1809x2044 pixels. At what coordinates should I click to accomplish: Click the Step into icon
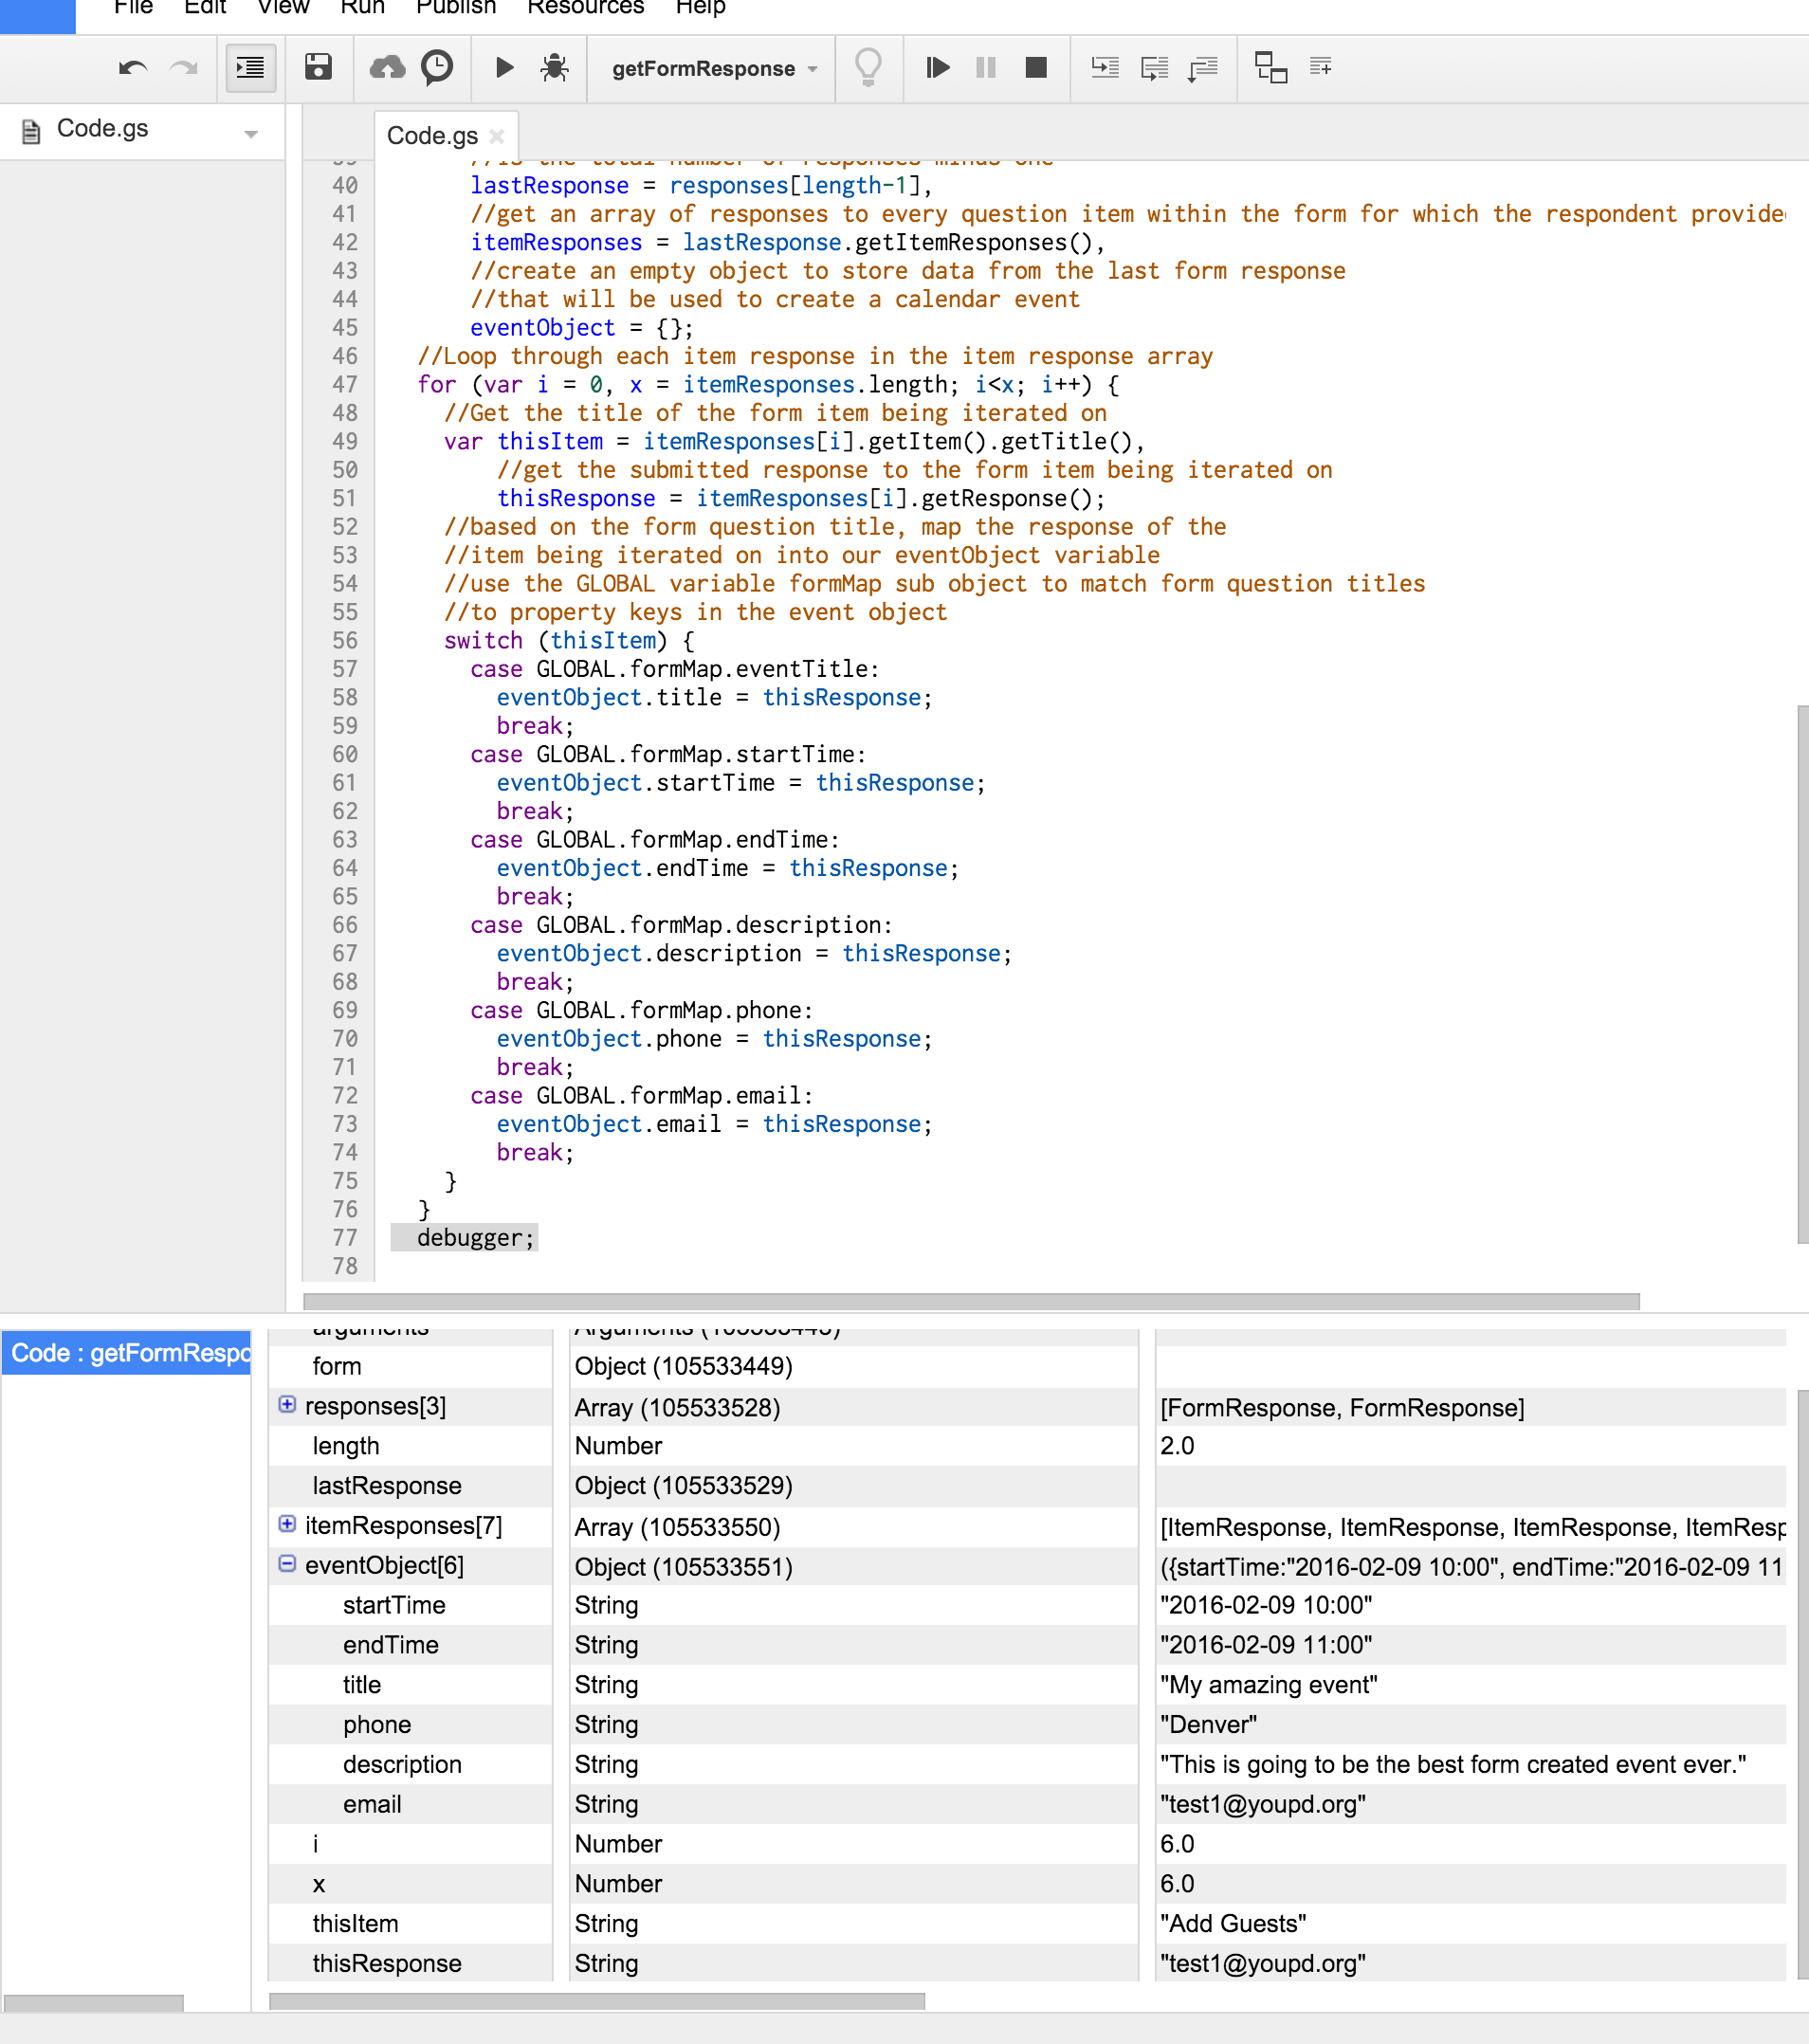1104,68
